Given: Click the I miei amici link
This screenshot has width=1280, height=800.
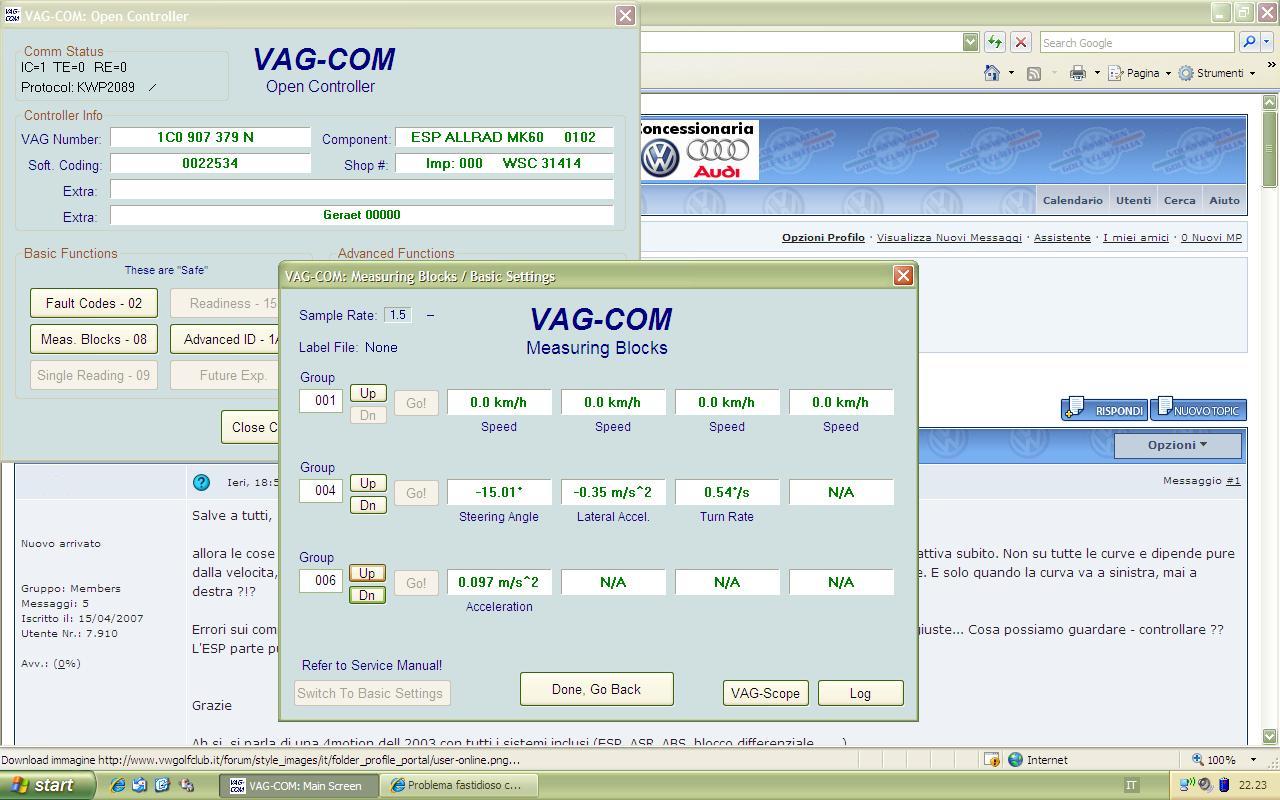Looking at the screenshot, I should click(x=1136, y=237).
